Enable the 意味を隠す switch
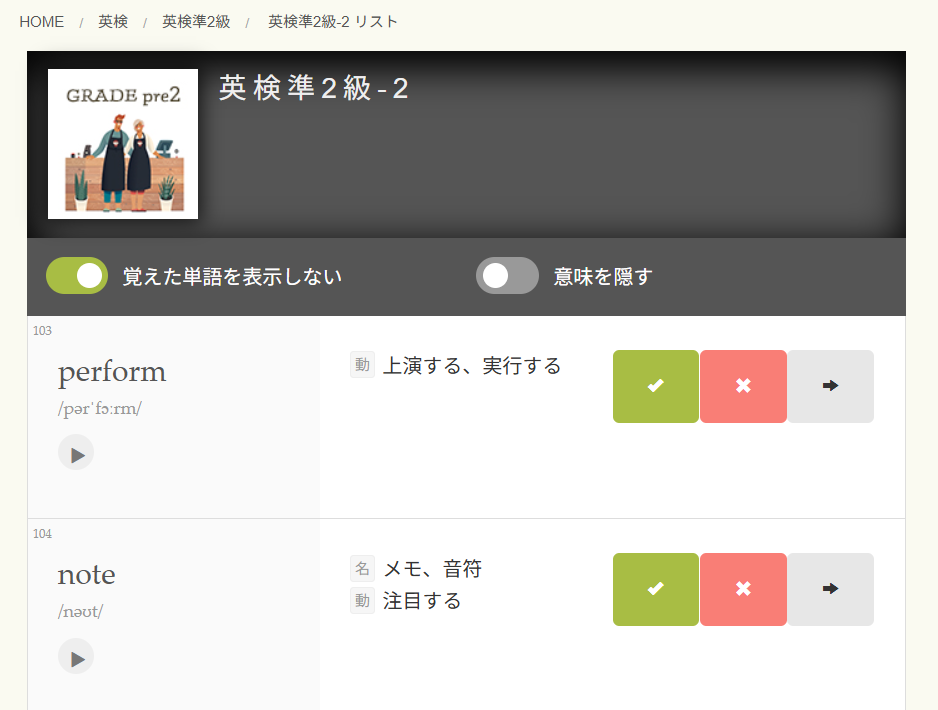Image resolution: width=938 pixels, height=710 pixels. point(507,276)
